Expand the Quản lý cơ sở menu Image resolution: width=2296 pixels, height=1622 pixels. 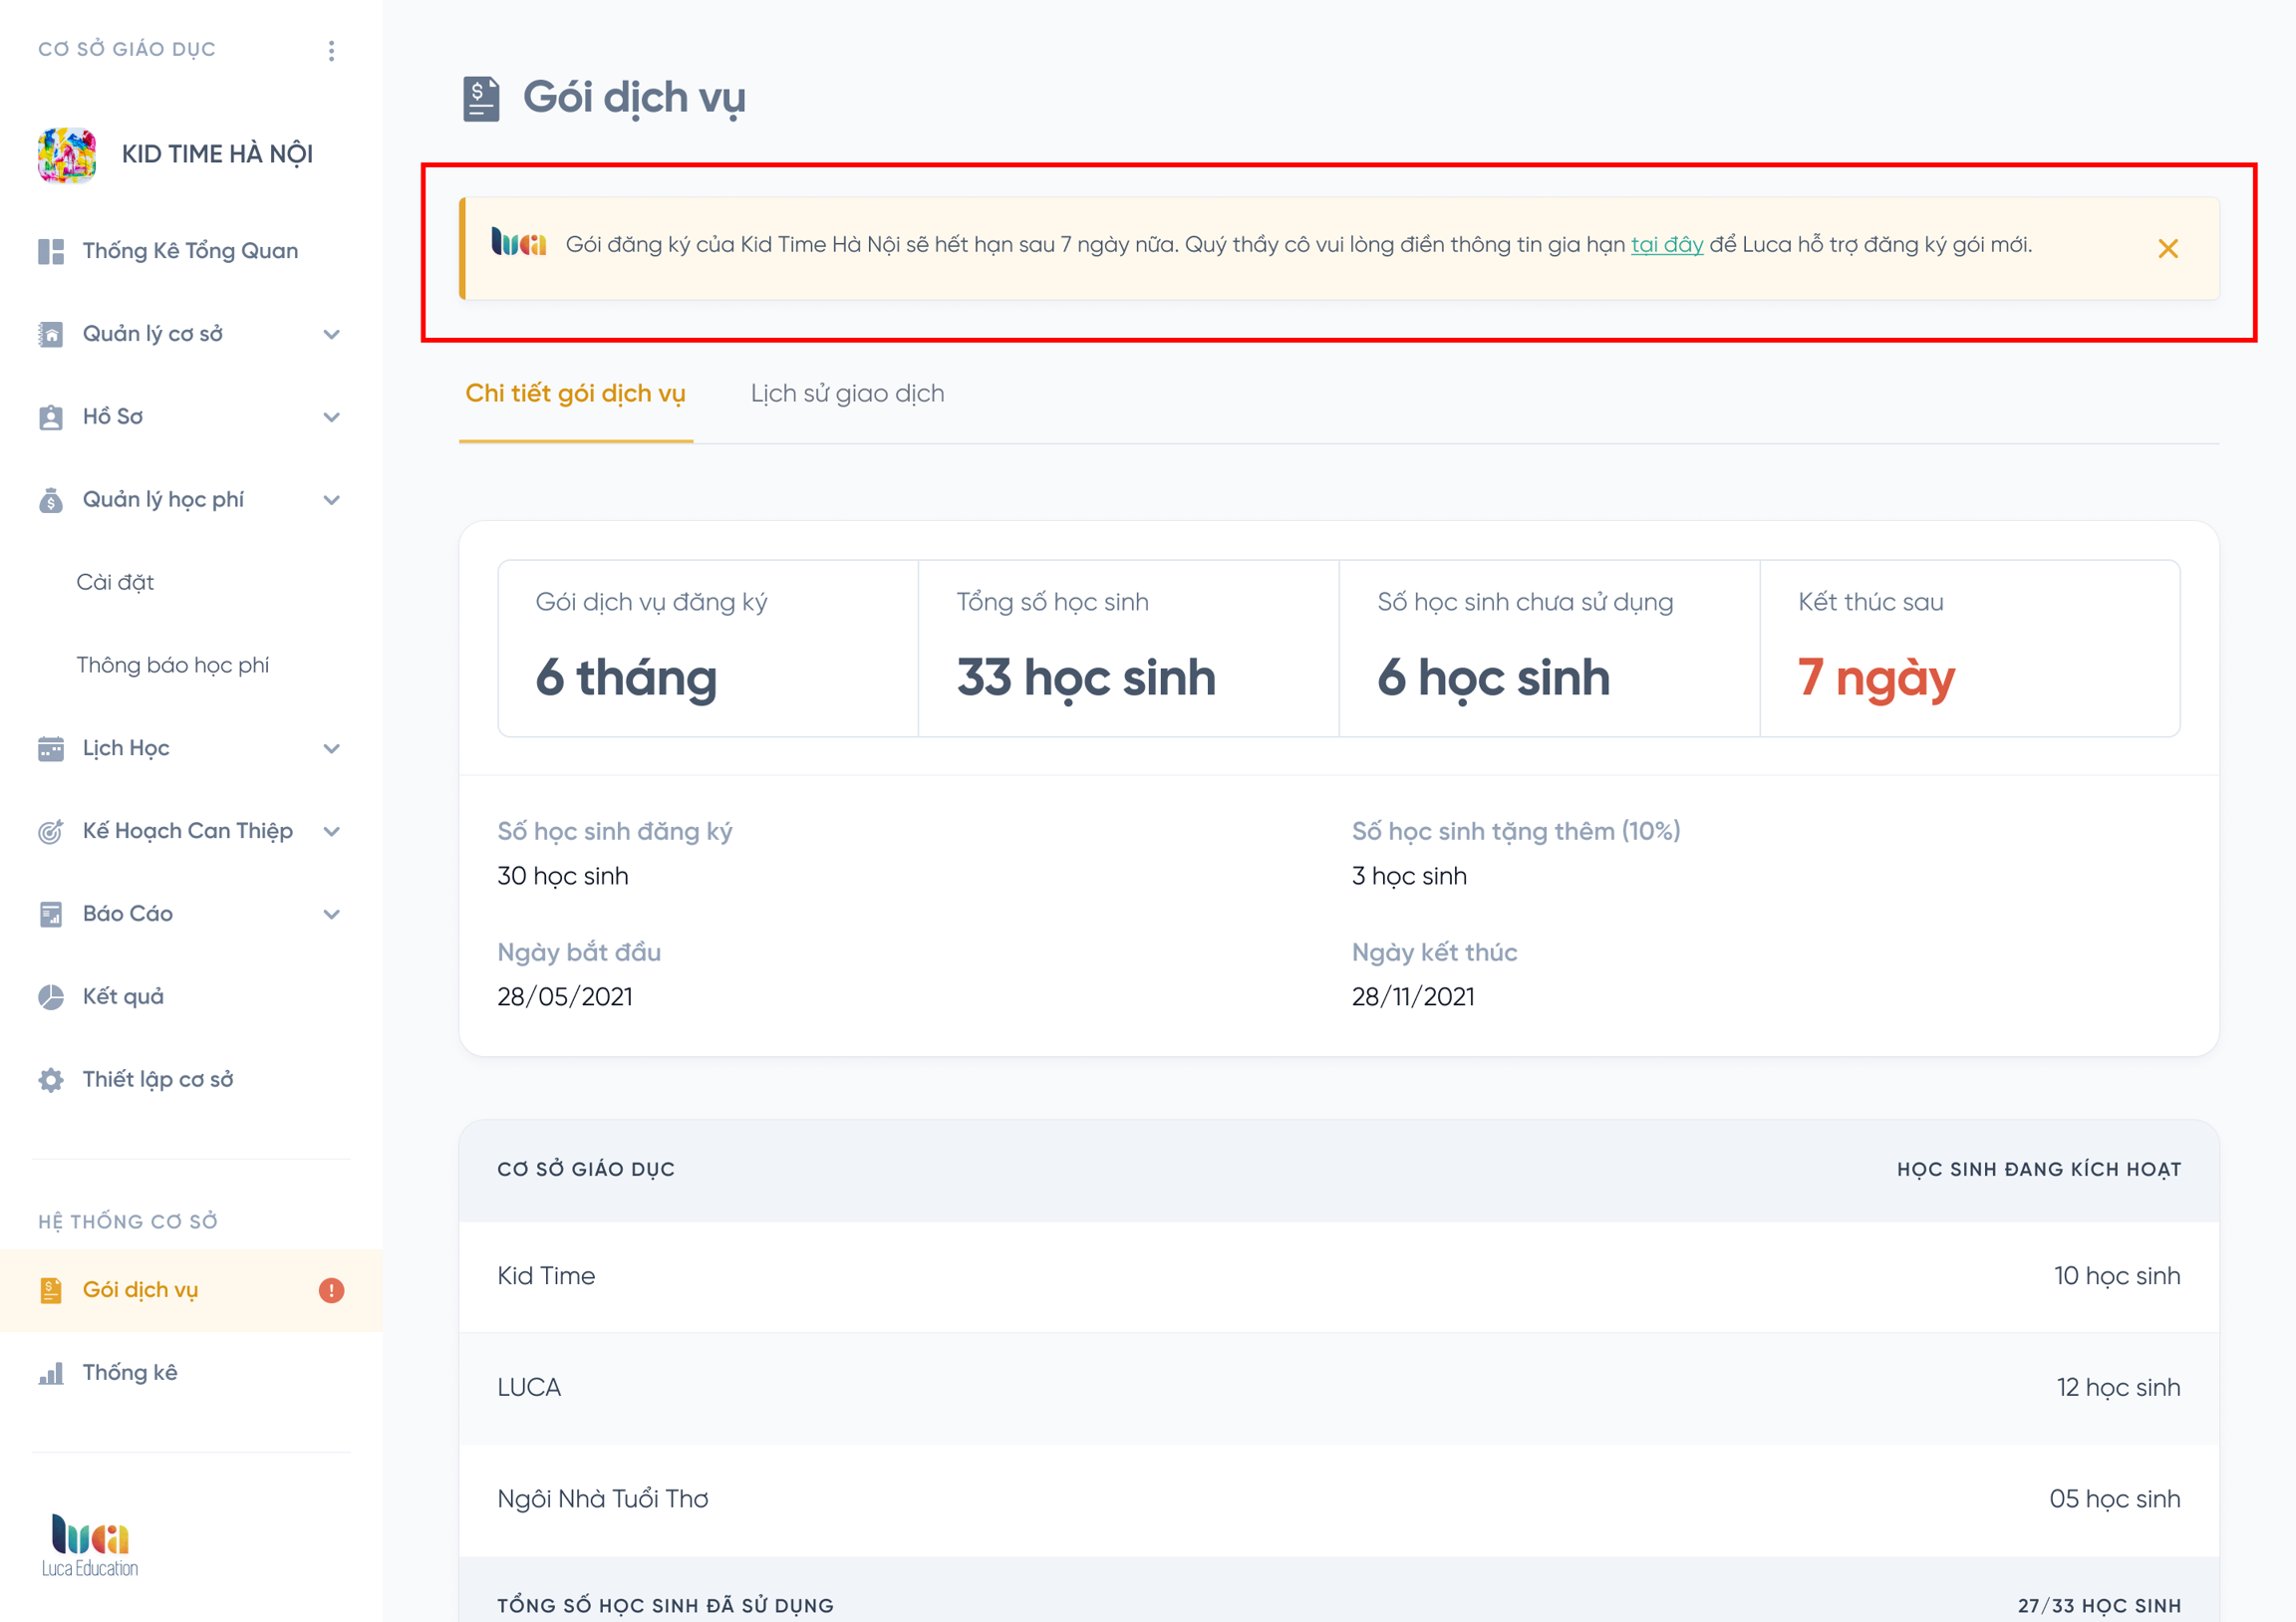(332, 334)
